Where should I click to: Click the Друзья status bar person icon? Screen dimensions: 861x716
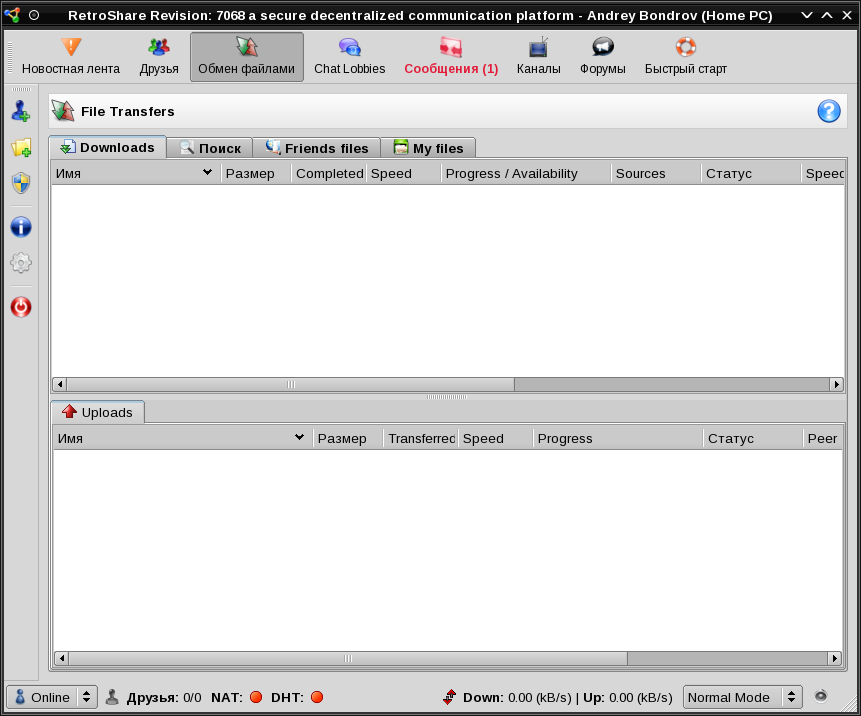pos(113,697)
